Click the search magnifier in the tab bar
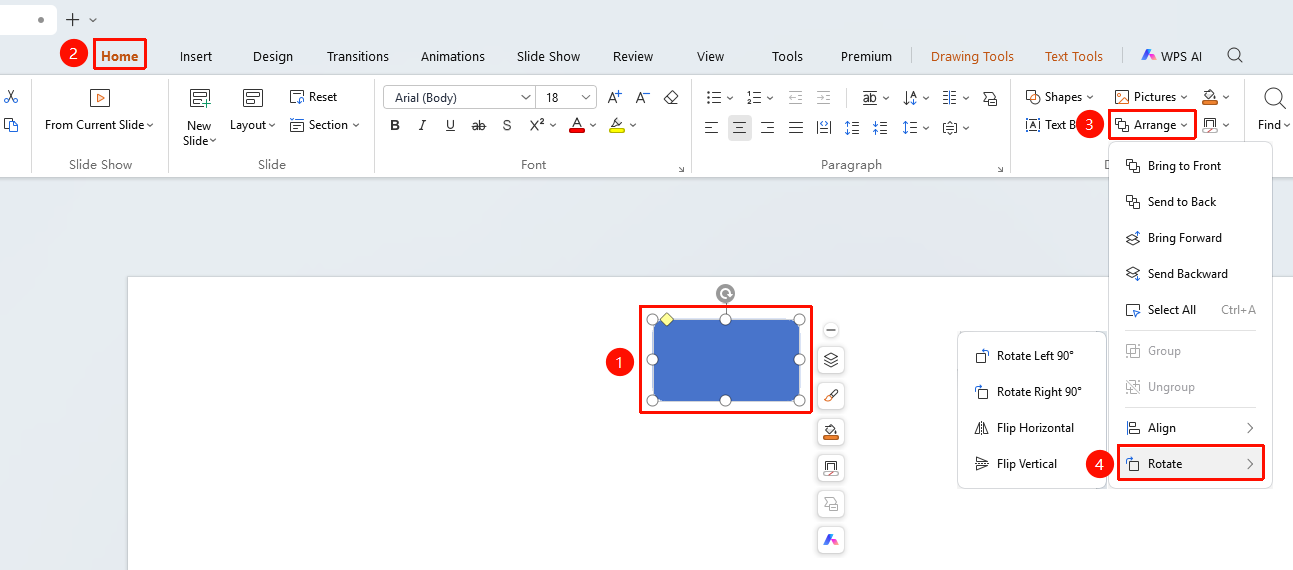The image size is (1293, 570). pyautogui.click(x=1235, y=56)
